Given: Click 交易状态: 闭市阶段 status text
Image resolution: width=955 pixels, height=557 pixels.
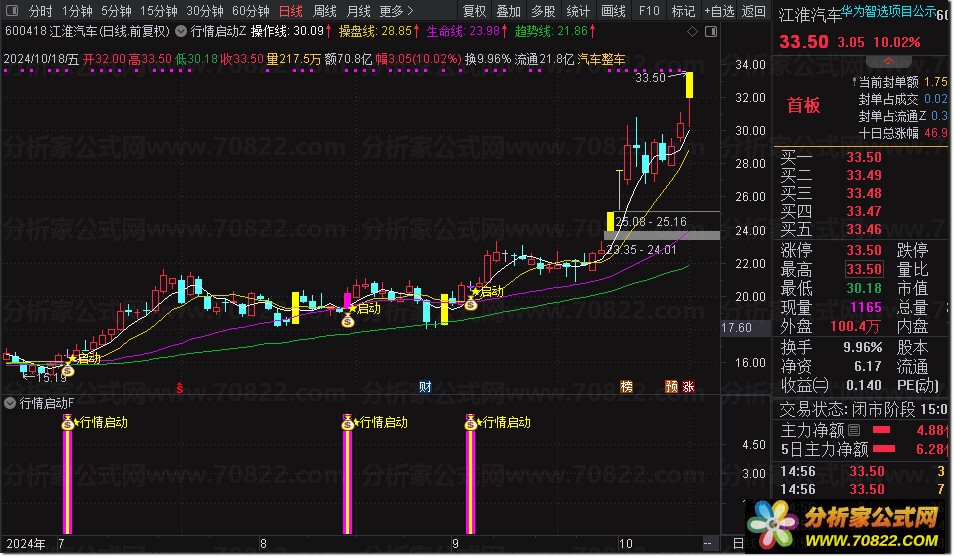Looking at the screenshot, I should 847,409.
